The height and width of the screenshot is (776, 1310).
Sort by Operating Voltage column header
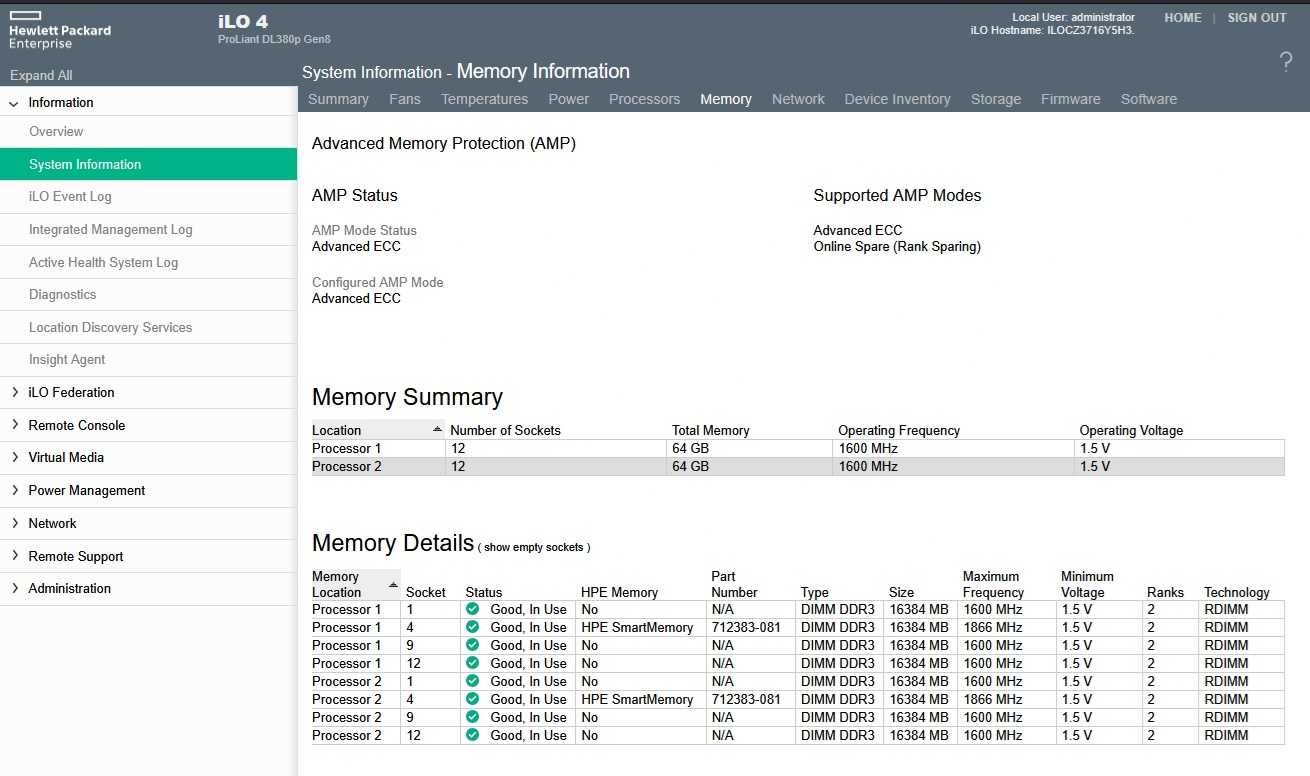[x=1131, y=430]
